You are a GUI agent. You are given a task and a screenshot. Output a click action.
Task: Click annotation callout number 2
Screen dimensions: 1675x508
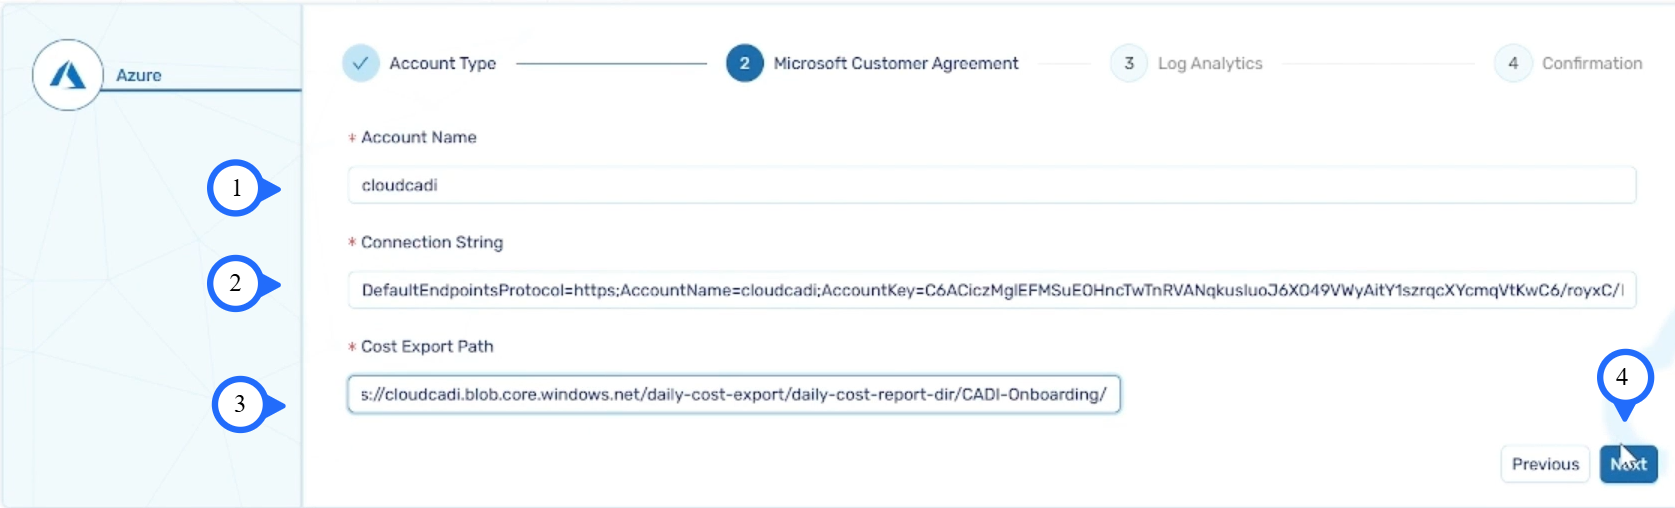236,284
